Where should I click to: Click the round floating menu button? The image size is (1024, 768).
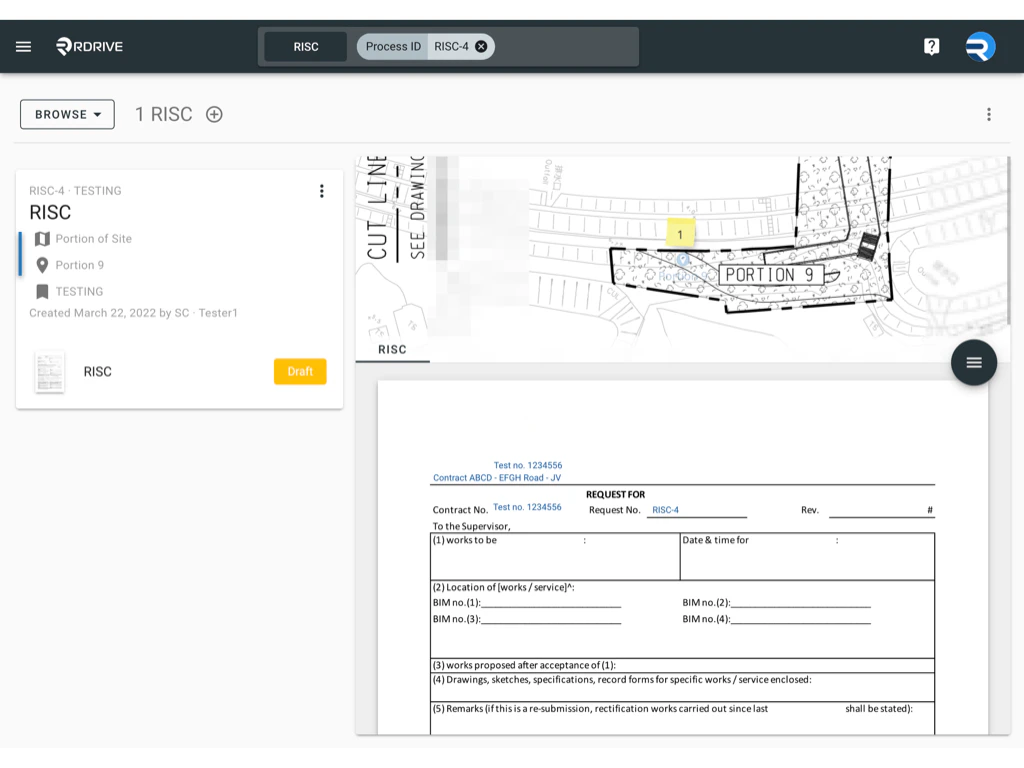click(x=974, y=362)
